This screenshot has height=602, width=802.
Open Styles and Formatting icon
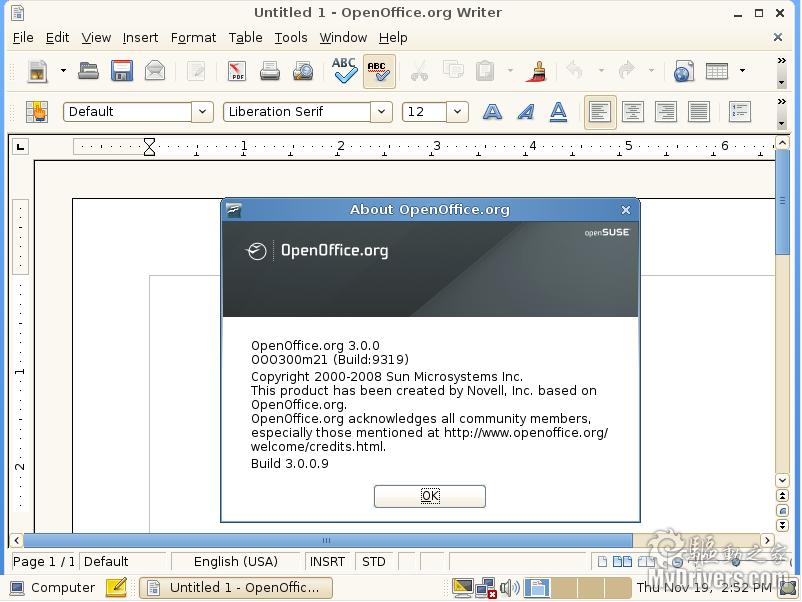click(37, 112)
